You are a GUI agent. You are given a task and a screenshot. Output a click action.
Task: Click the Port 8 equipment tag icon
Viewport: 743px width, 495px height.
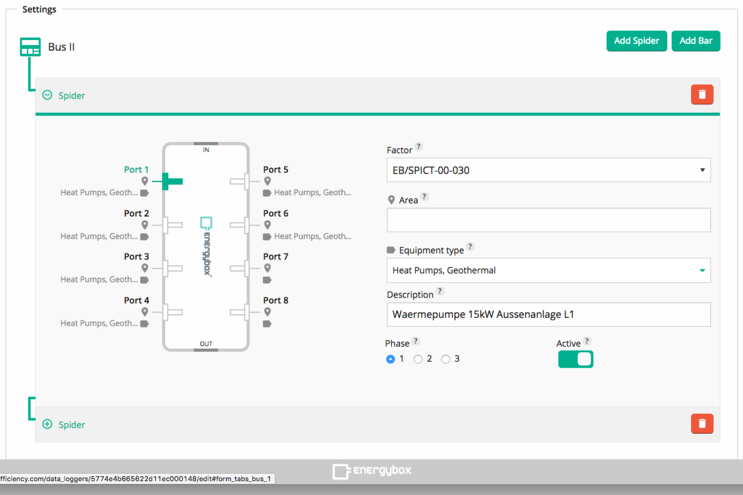[x=267, y=324]
